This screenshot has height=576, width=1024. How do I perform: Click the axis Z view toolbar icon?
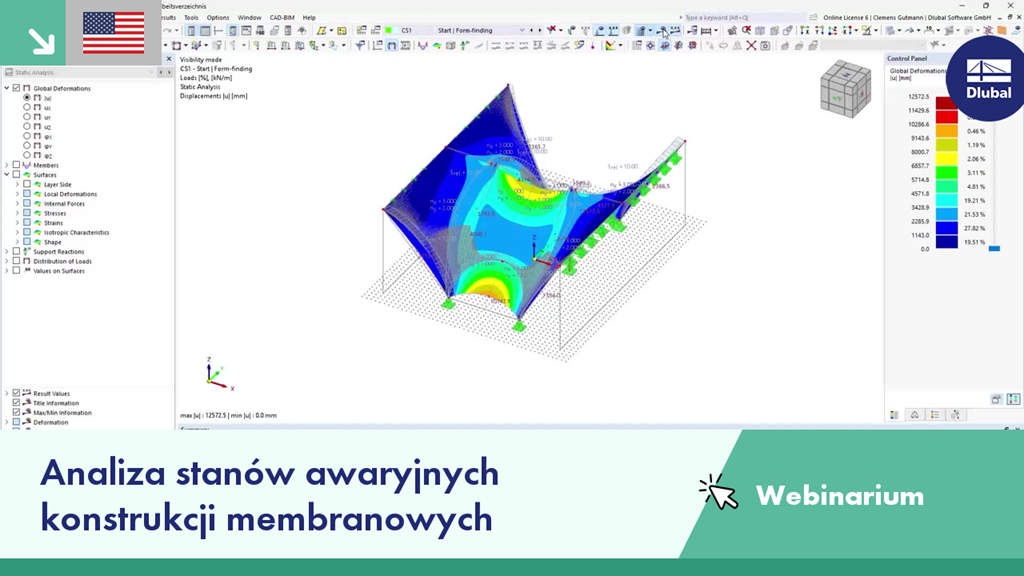tap(833, 30)
